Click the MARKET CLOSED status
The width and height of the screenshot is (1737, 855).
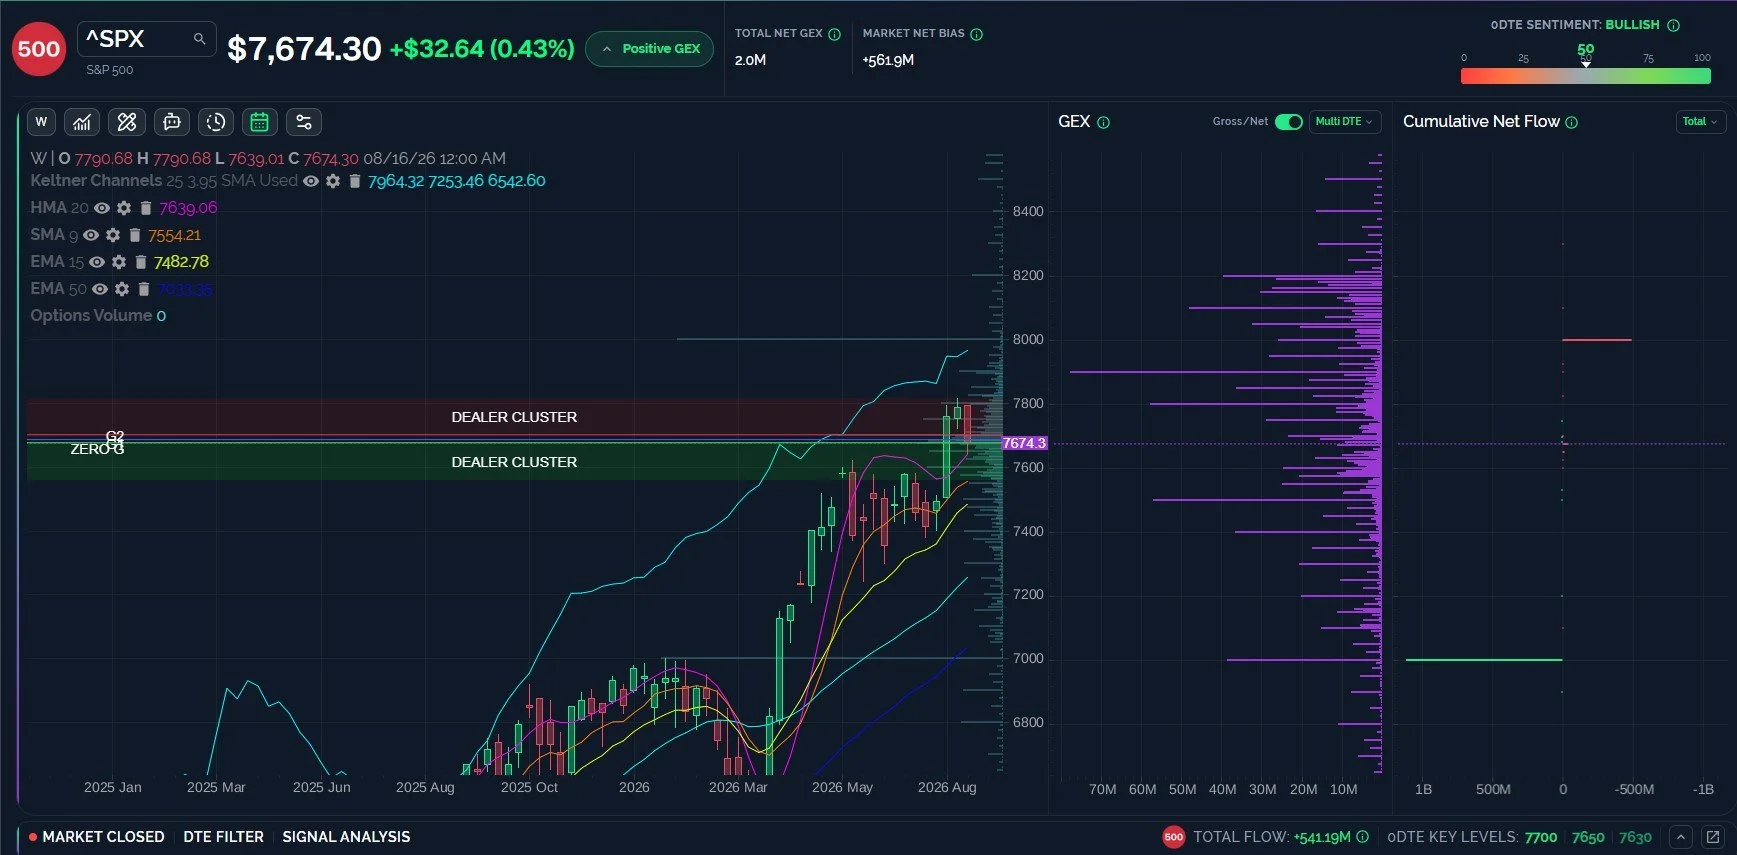pos(97,837)
